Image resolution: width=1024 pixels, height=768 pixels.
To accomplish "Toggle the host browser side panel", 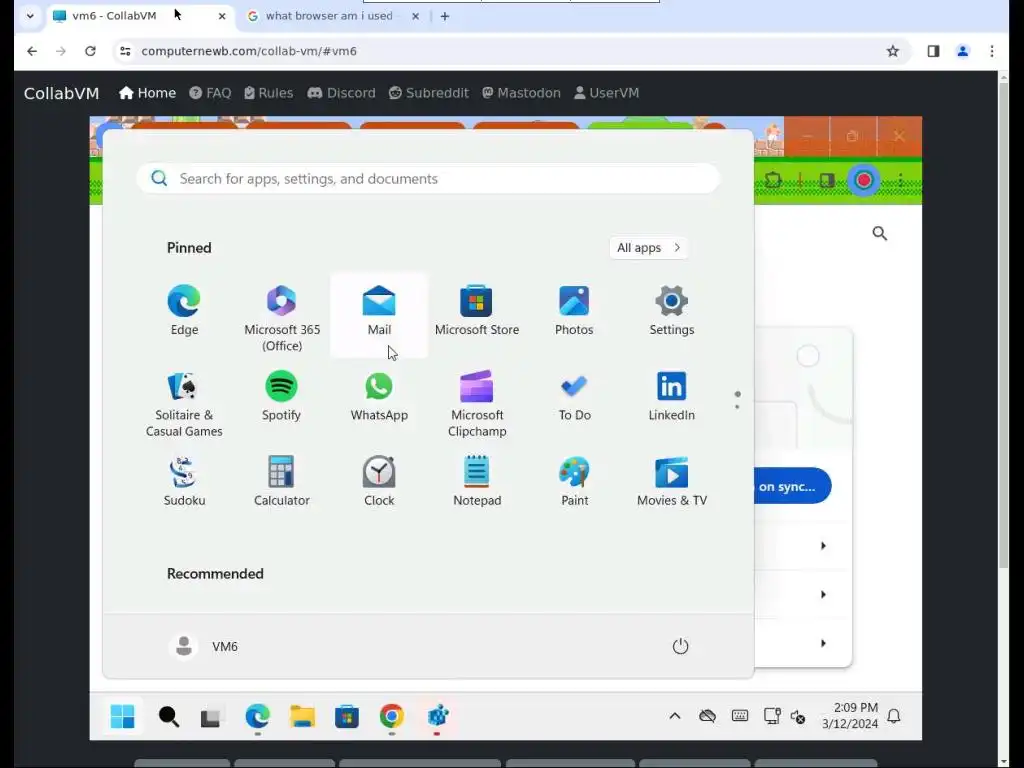I will pyautogui.click(x=933, y=51).
